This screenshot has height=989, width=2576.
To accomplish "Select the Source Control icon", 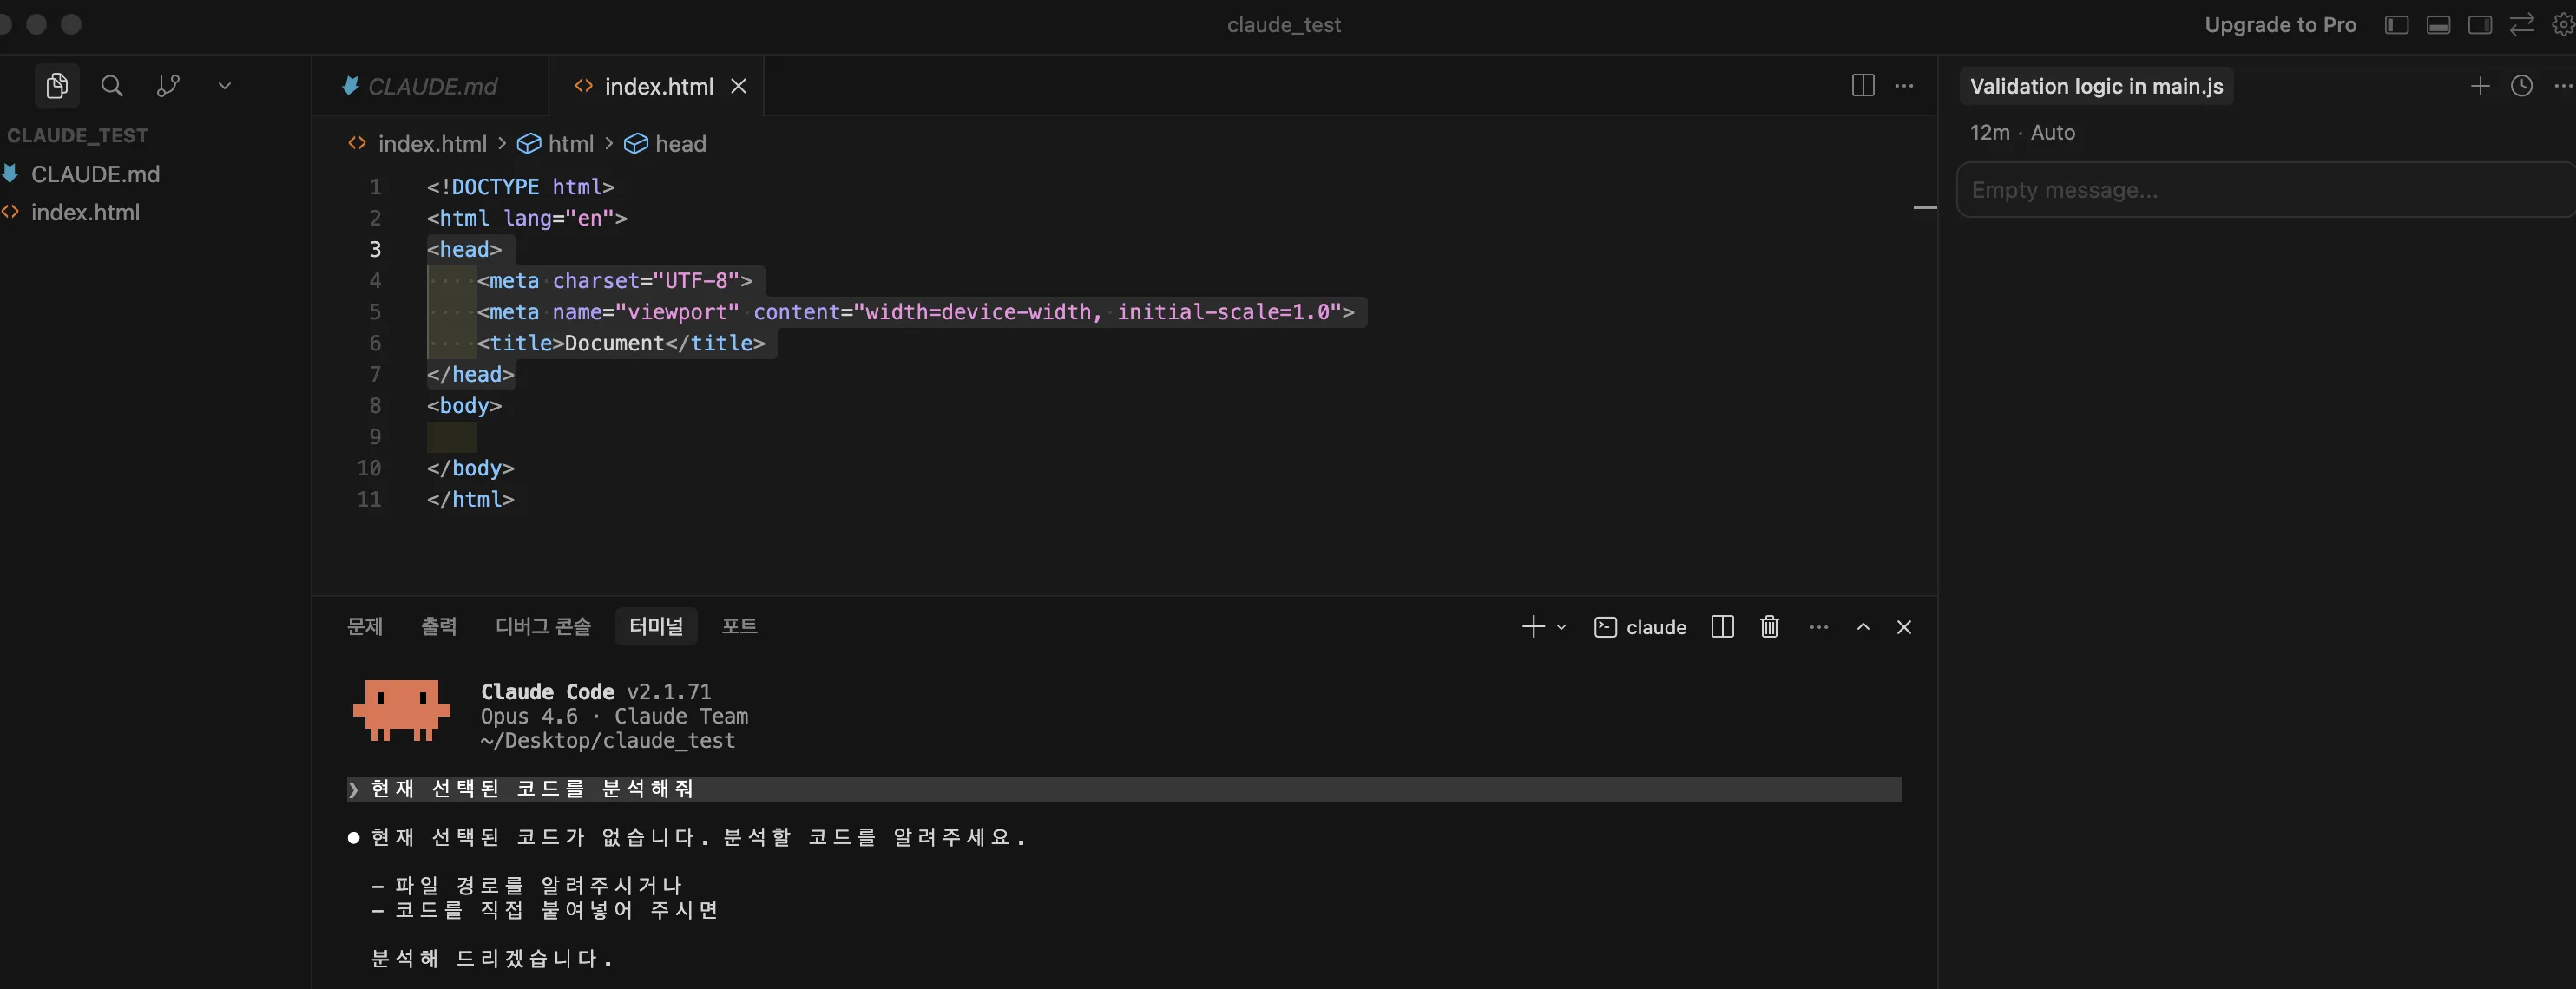I will tap(167, 86).
